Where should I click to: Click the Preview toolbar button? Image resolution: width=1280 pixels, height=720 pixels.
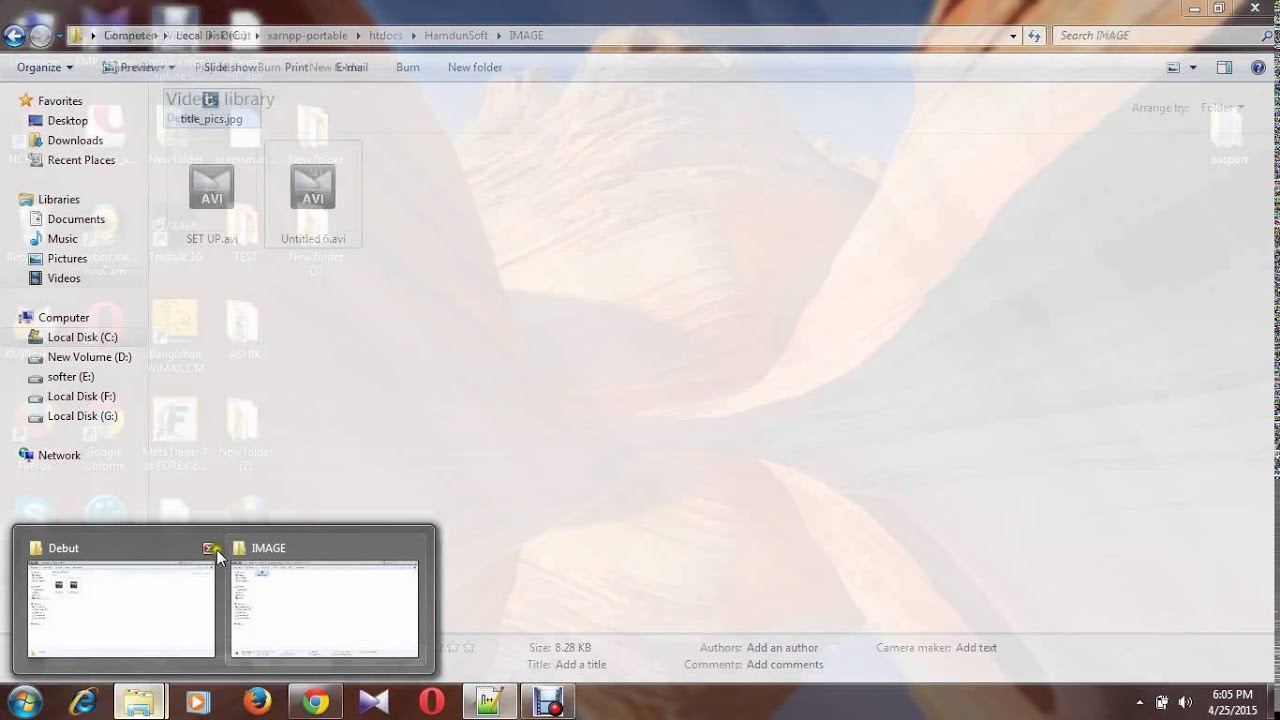tap(130, 67)
